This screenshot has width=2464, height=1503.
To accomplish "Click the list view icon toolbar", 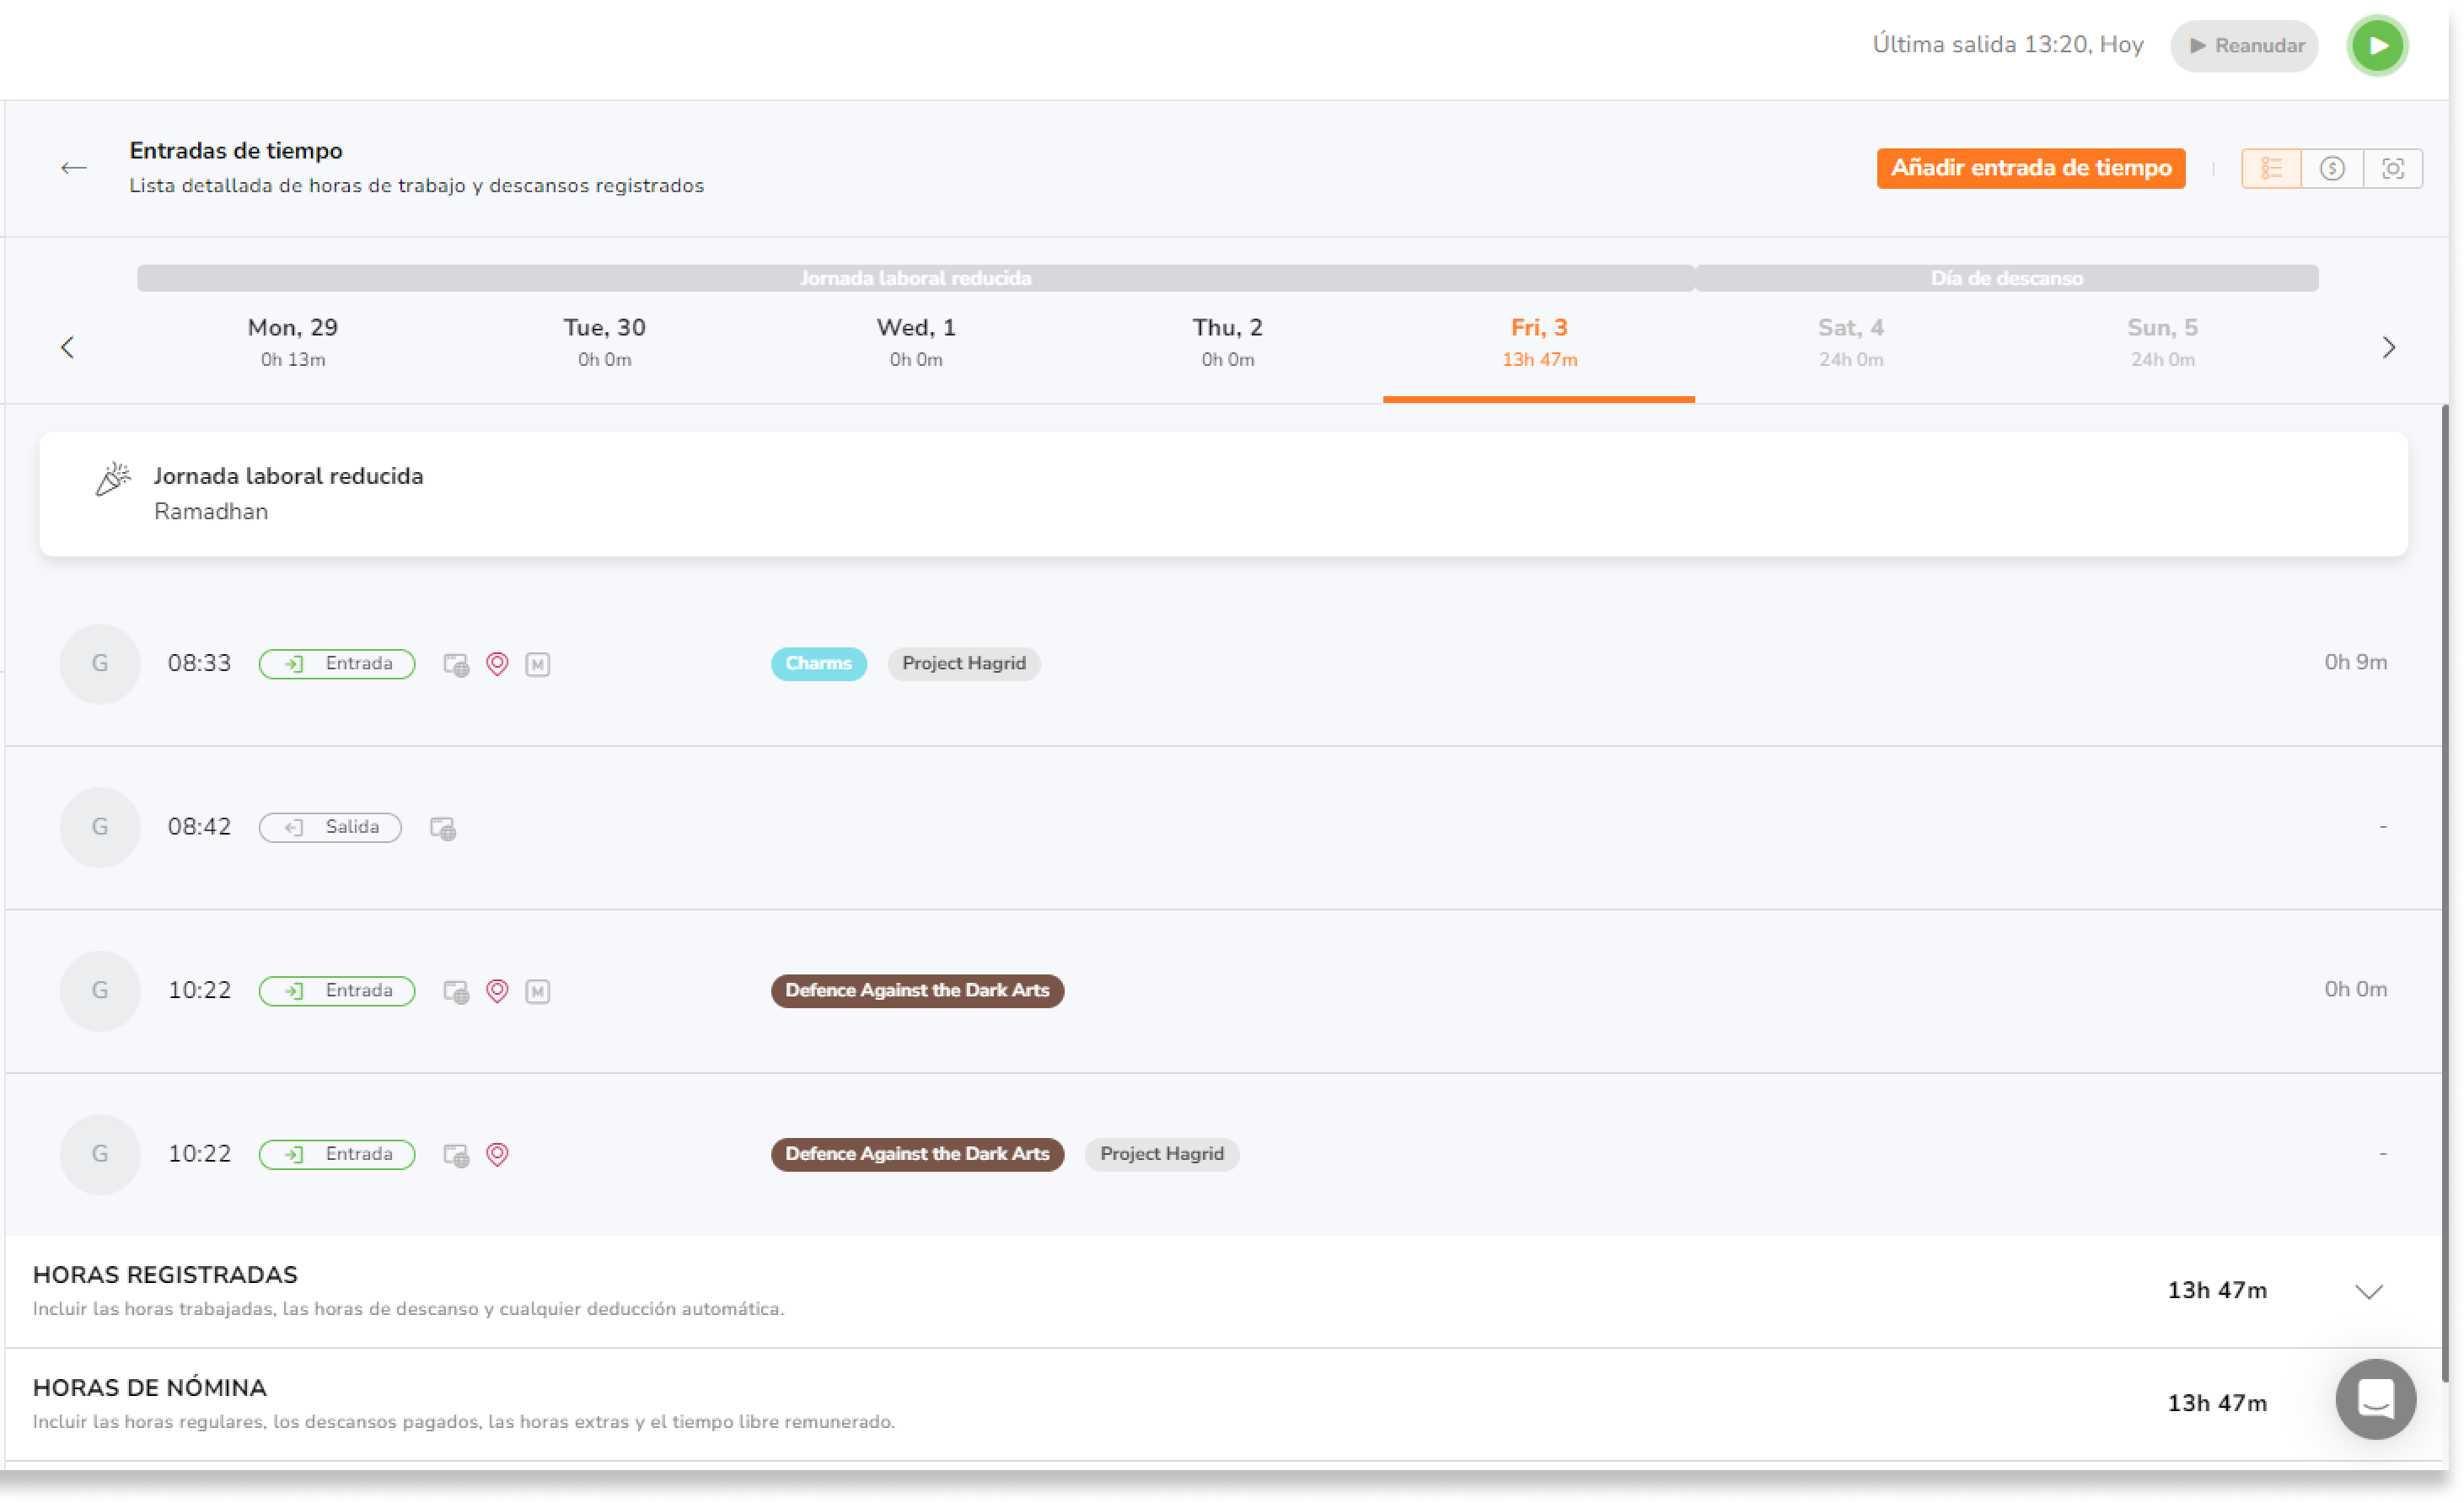I will pos(2270,169).
